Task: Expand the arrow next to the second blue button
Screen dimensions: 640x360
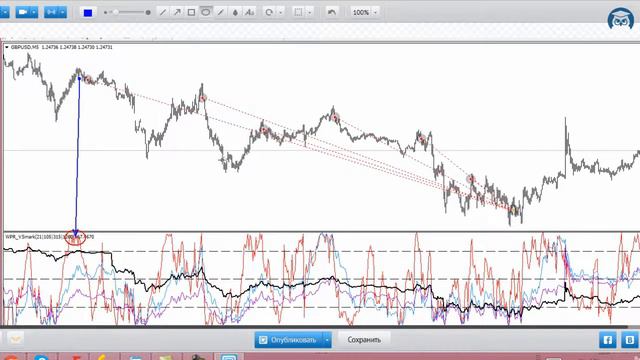Action: point(62,12)
